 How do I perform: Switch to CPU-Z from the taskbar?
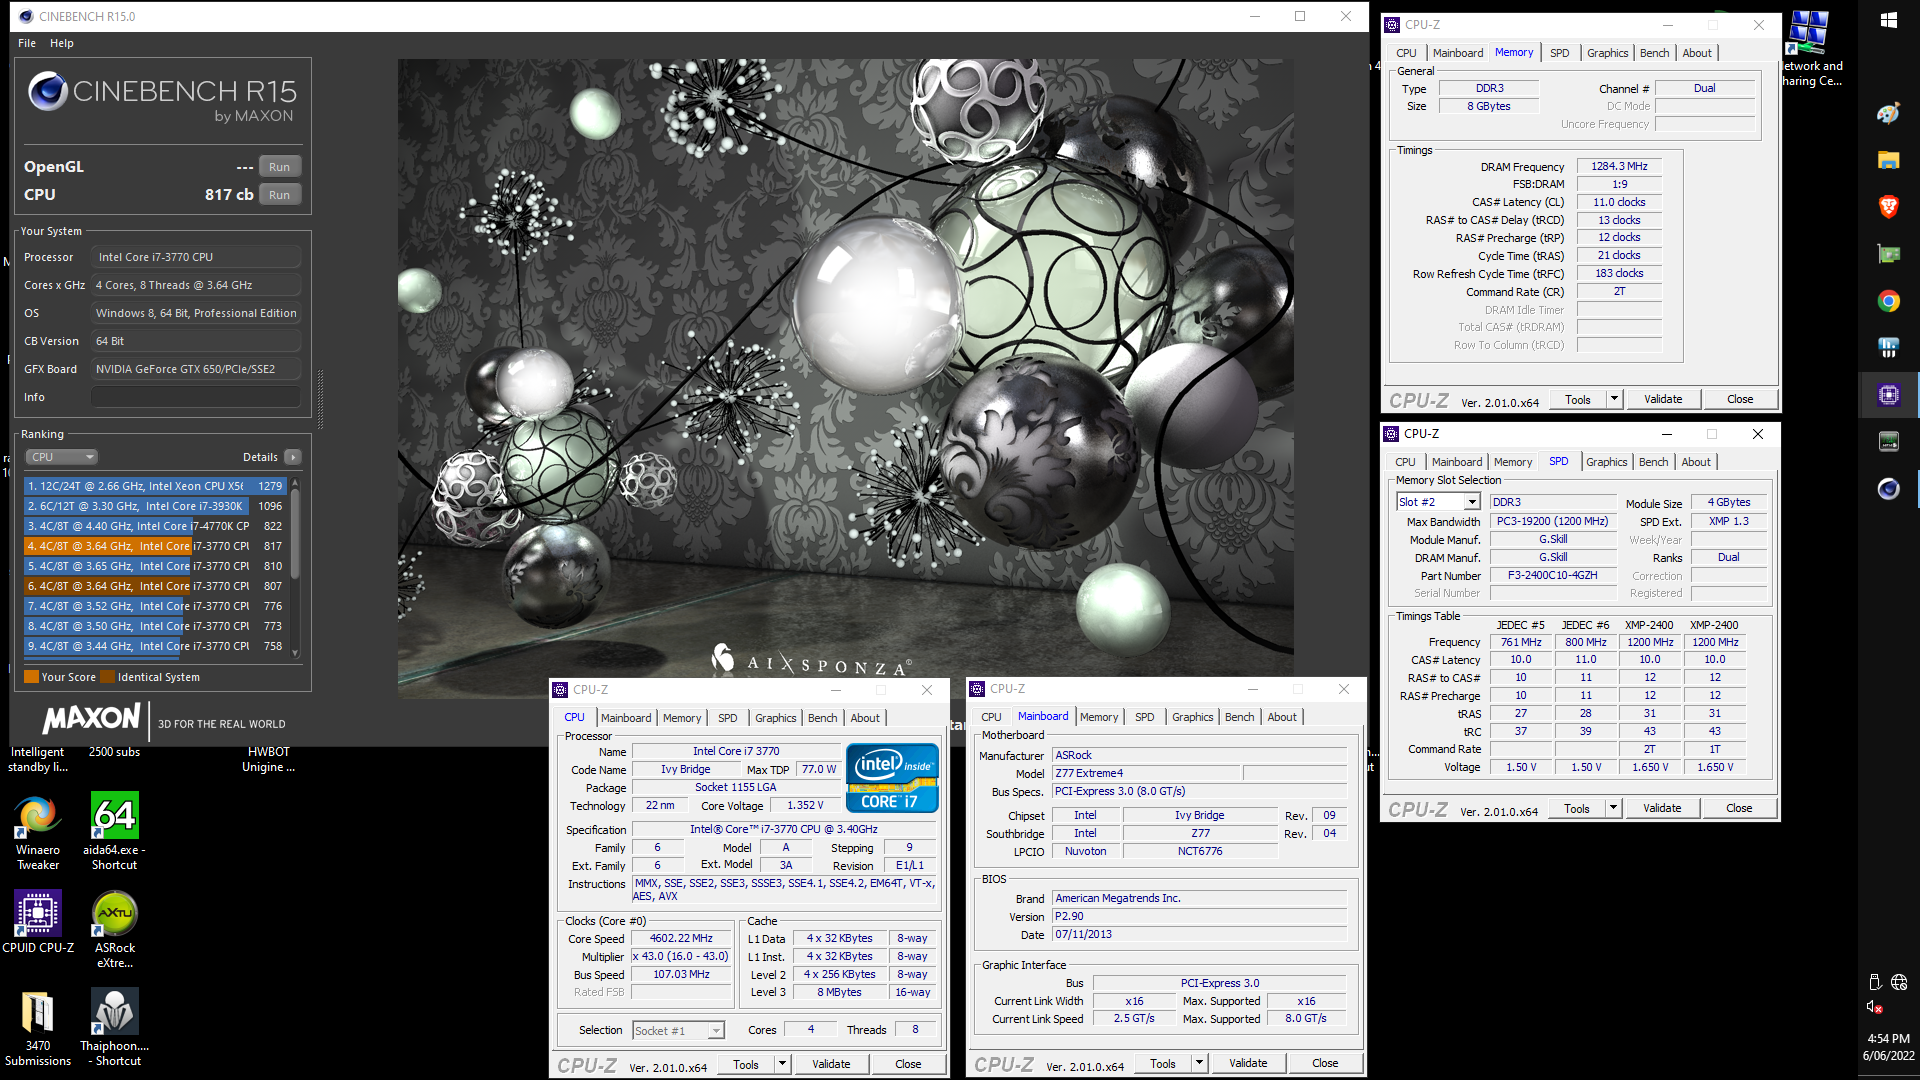point(1888,395)
